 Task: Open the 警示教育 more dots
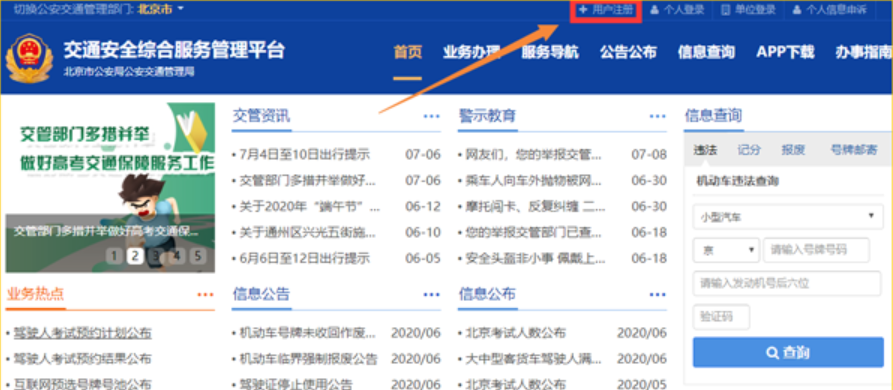click(x=657, y=116)
